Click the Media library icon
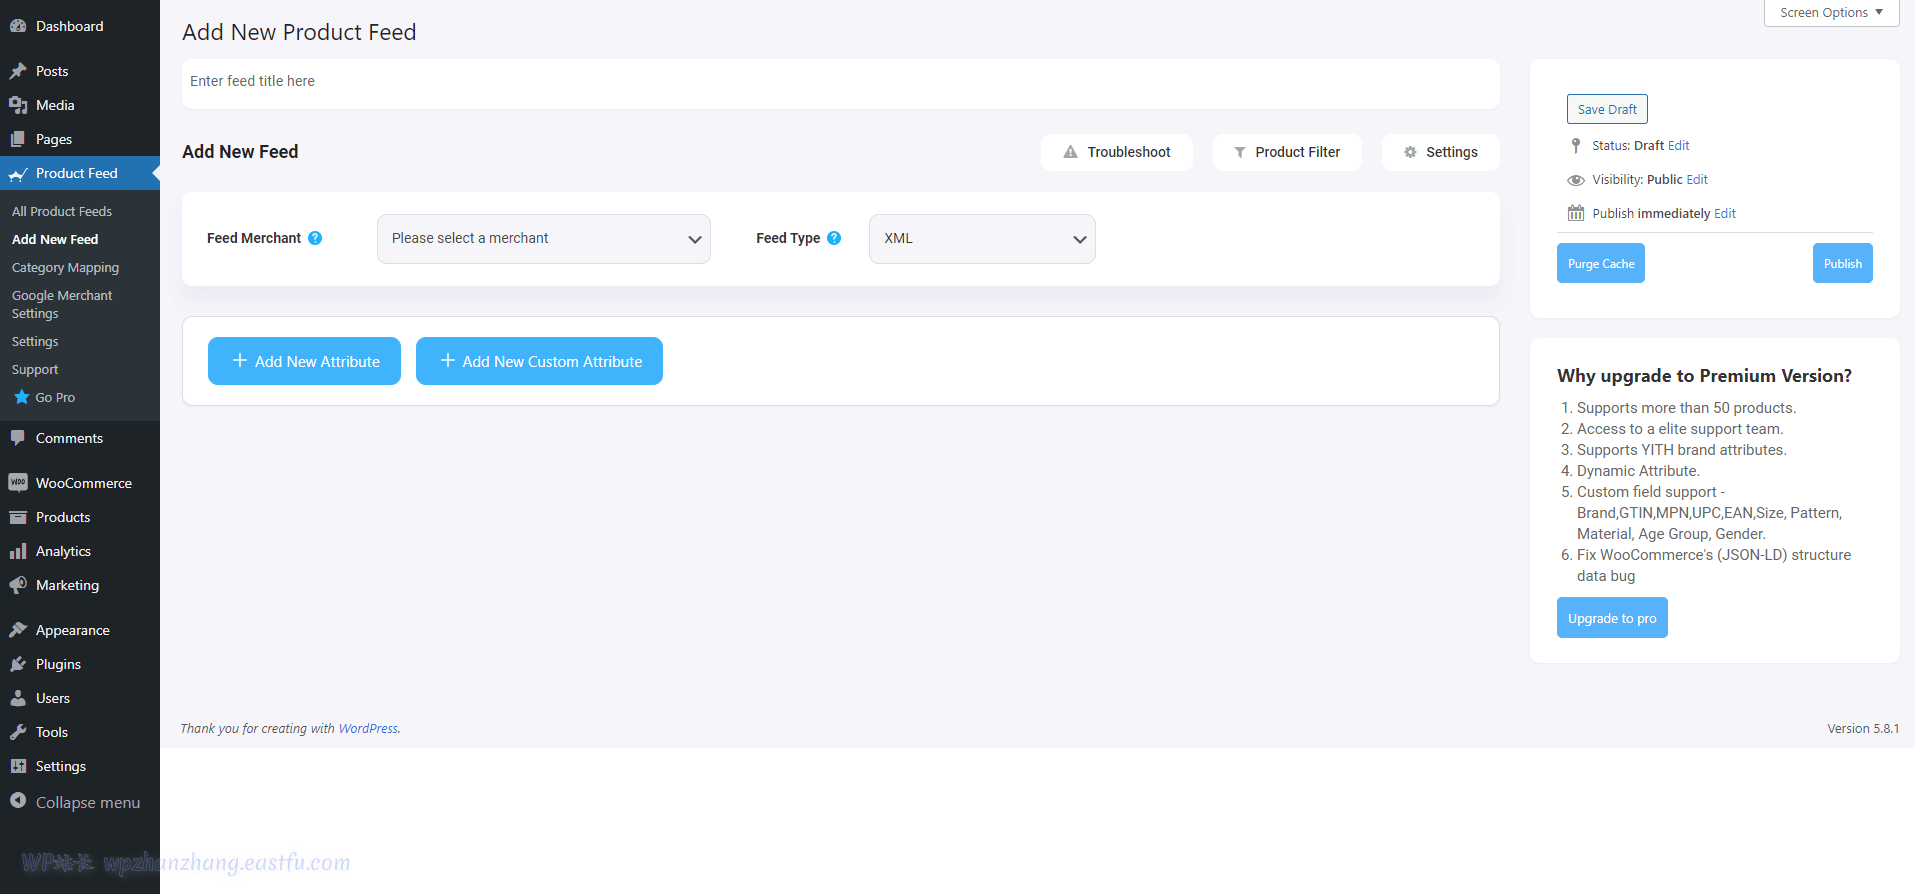Screen dimensions: 1915x894 click(18, 105)
